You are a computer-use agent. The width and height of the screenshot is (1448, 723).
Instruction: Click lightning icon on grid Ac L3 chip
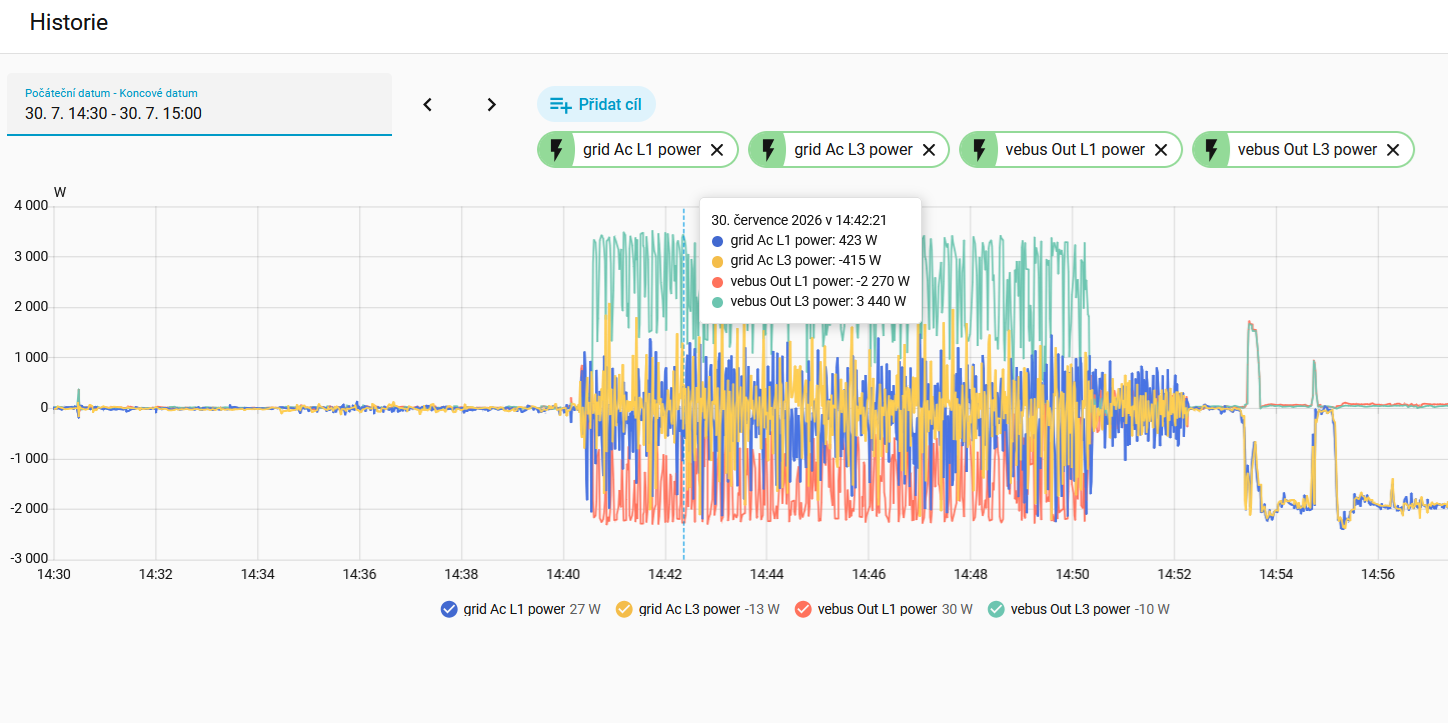click(768, 150)
